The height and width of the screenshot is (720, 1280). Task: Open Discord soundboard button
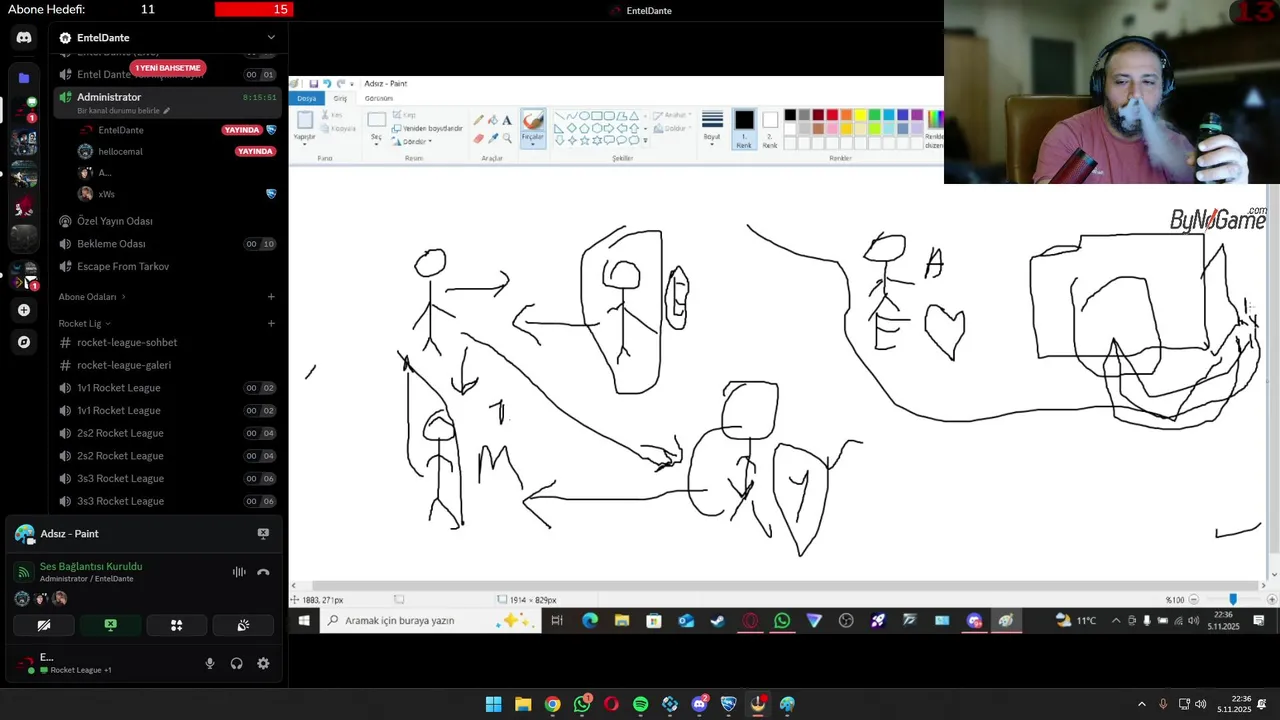tap(243, 625)
